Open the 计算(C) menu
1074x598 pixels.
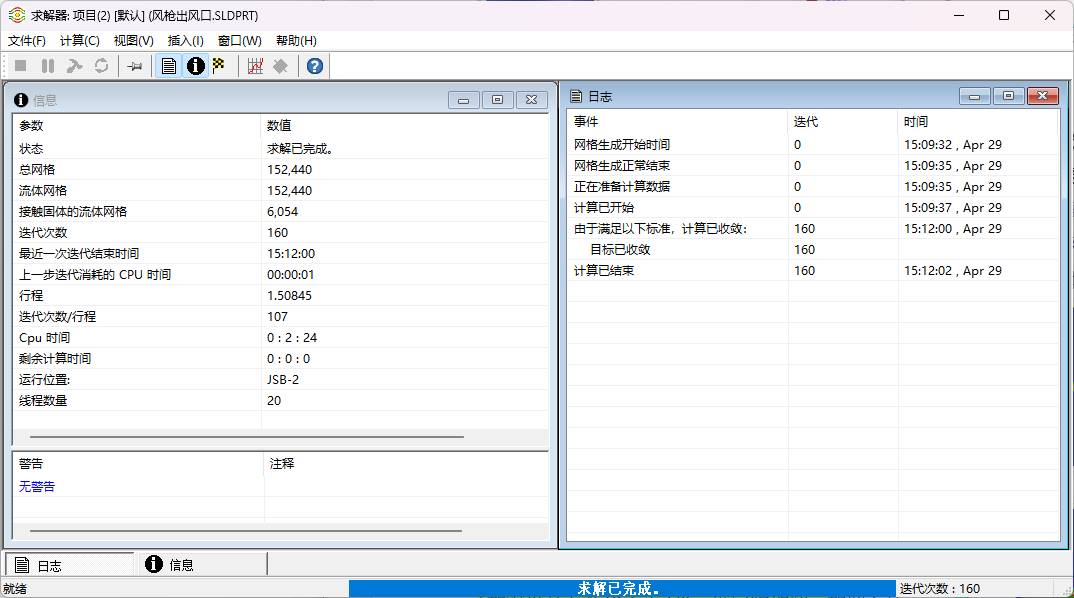80,41
